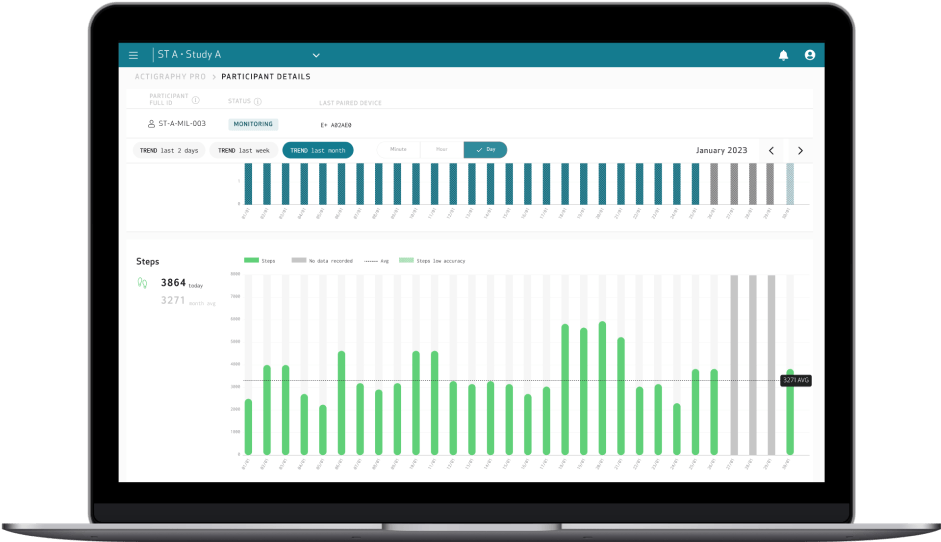
Task: Click the footsteps icon in Steps panel
Action: pos(142,283)
